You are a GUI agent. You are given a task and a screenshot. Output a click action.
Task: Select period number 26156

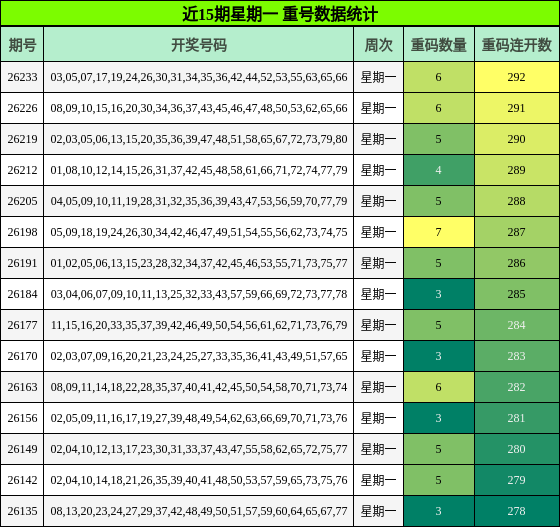point(22,418)
